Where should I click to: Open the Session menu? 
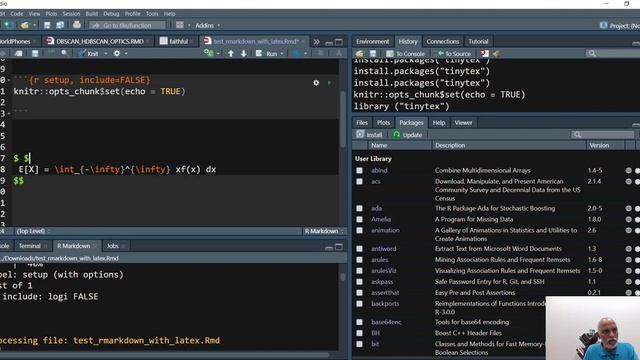tap(71, 14)
